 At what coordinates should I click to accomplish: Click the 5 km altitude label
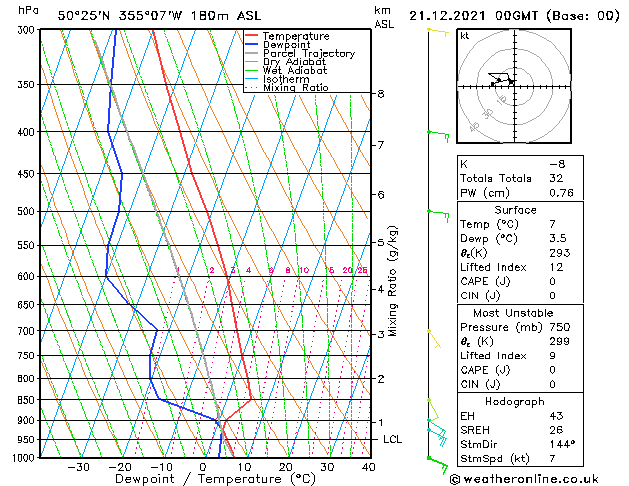click(x=381, y=243)
